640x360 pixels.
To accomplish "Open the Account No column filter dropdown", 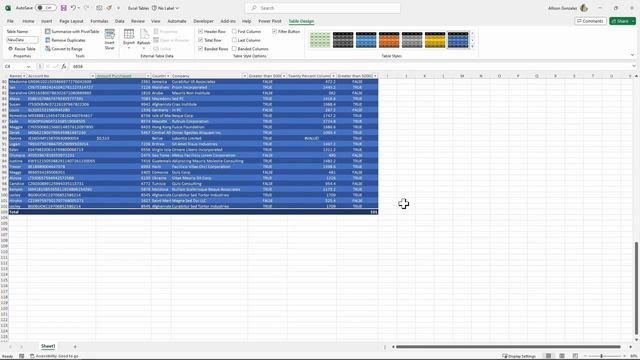I will click(93, 76).
